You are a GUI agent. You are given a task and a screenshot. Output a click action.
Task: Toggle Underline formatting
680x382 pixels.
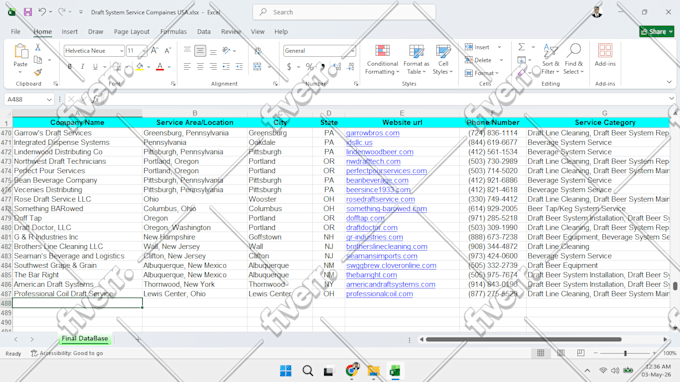coord(95,67)
